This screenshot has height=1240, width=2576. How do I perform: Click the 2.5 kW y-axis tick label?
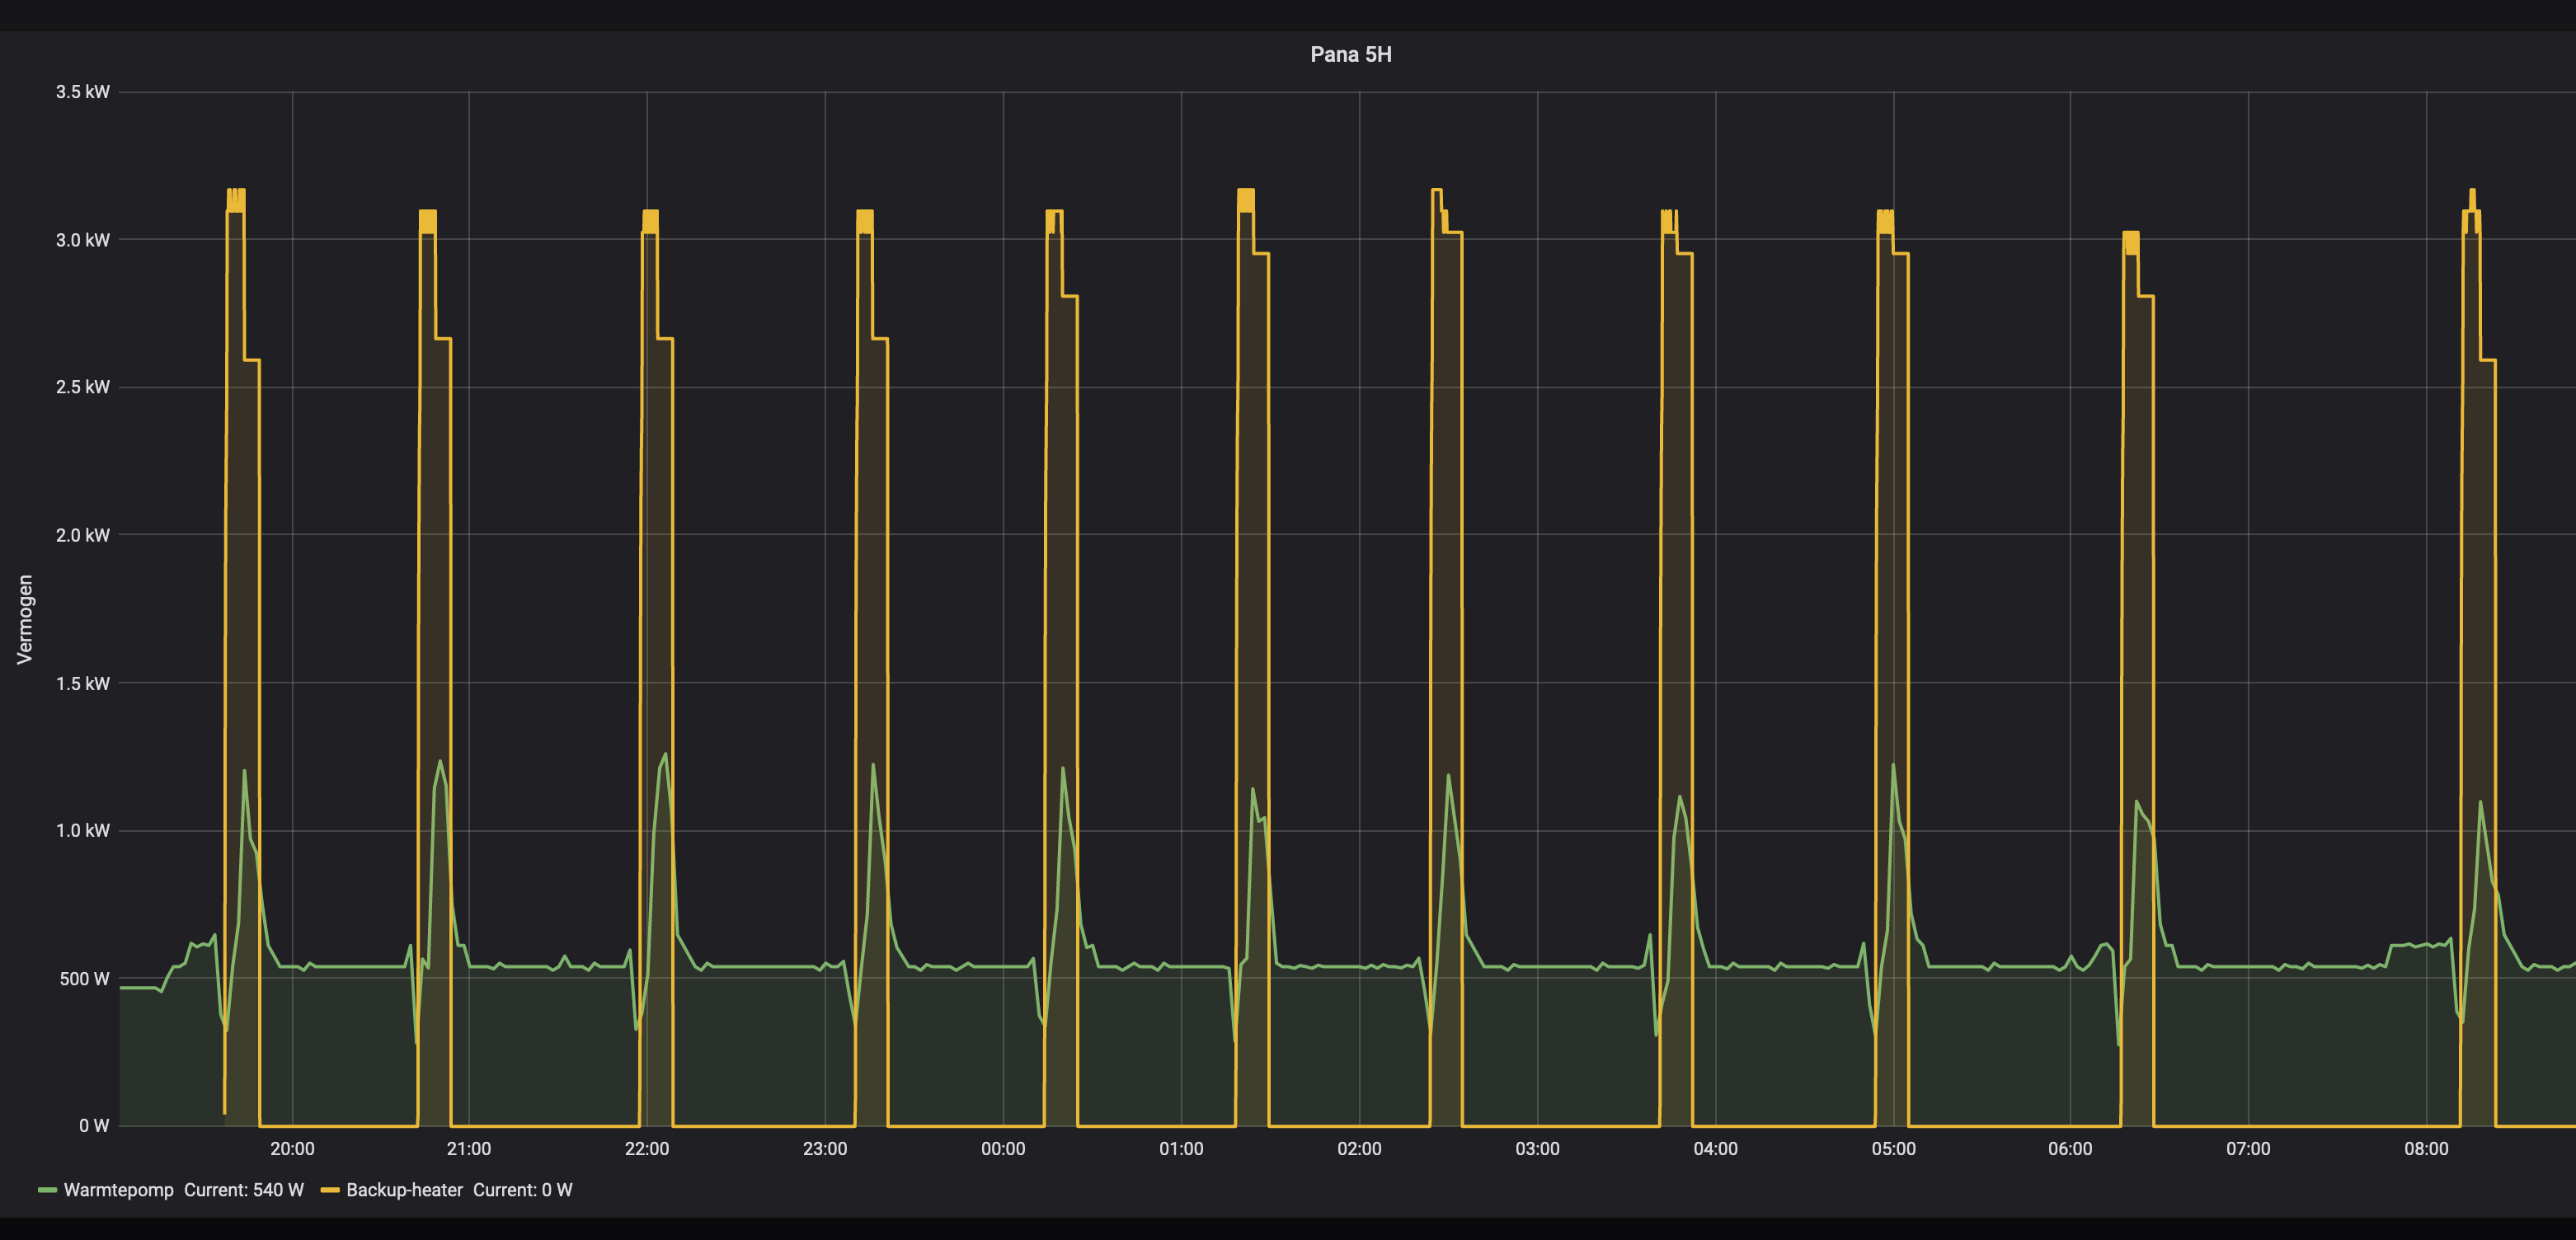82,387
